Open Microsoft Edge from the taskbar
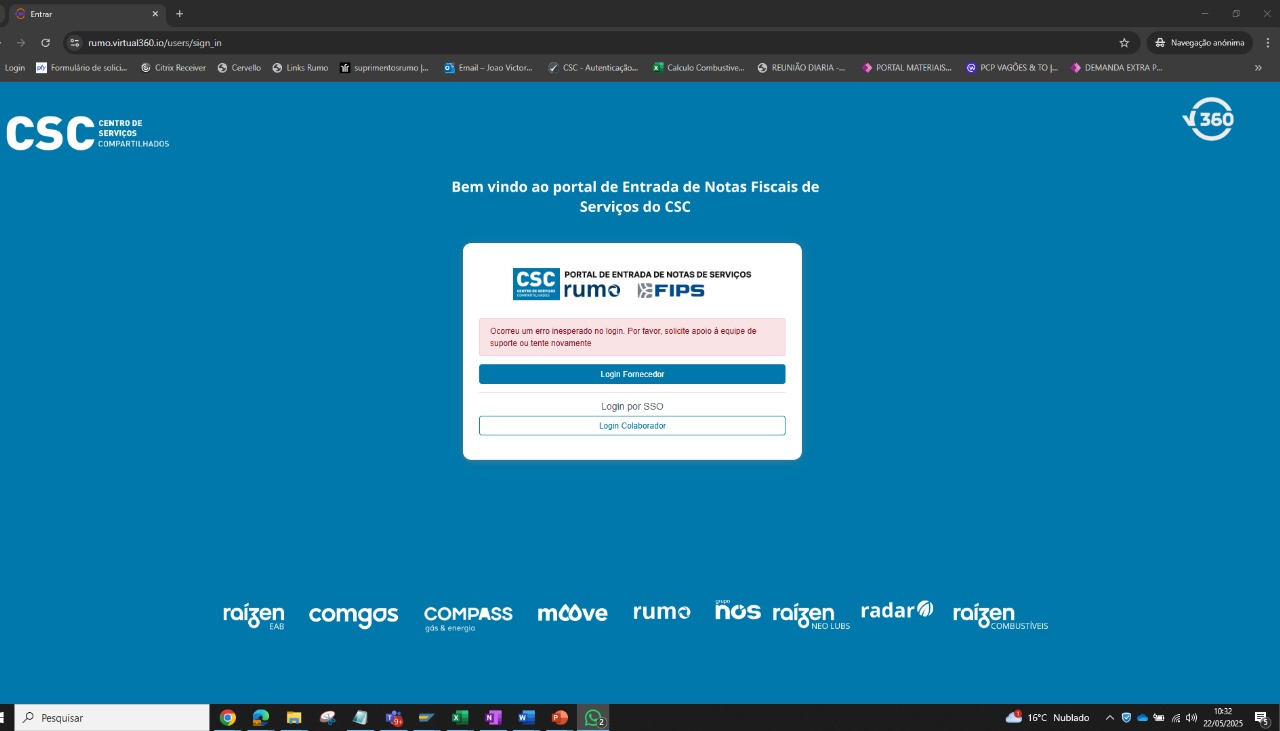 click(x=261, y=718)
